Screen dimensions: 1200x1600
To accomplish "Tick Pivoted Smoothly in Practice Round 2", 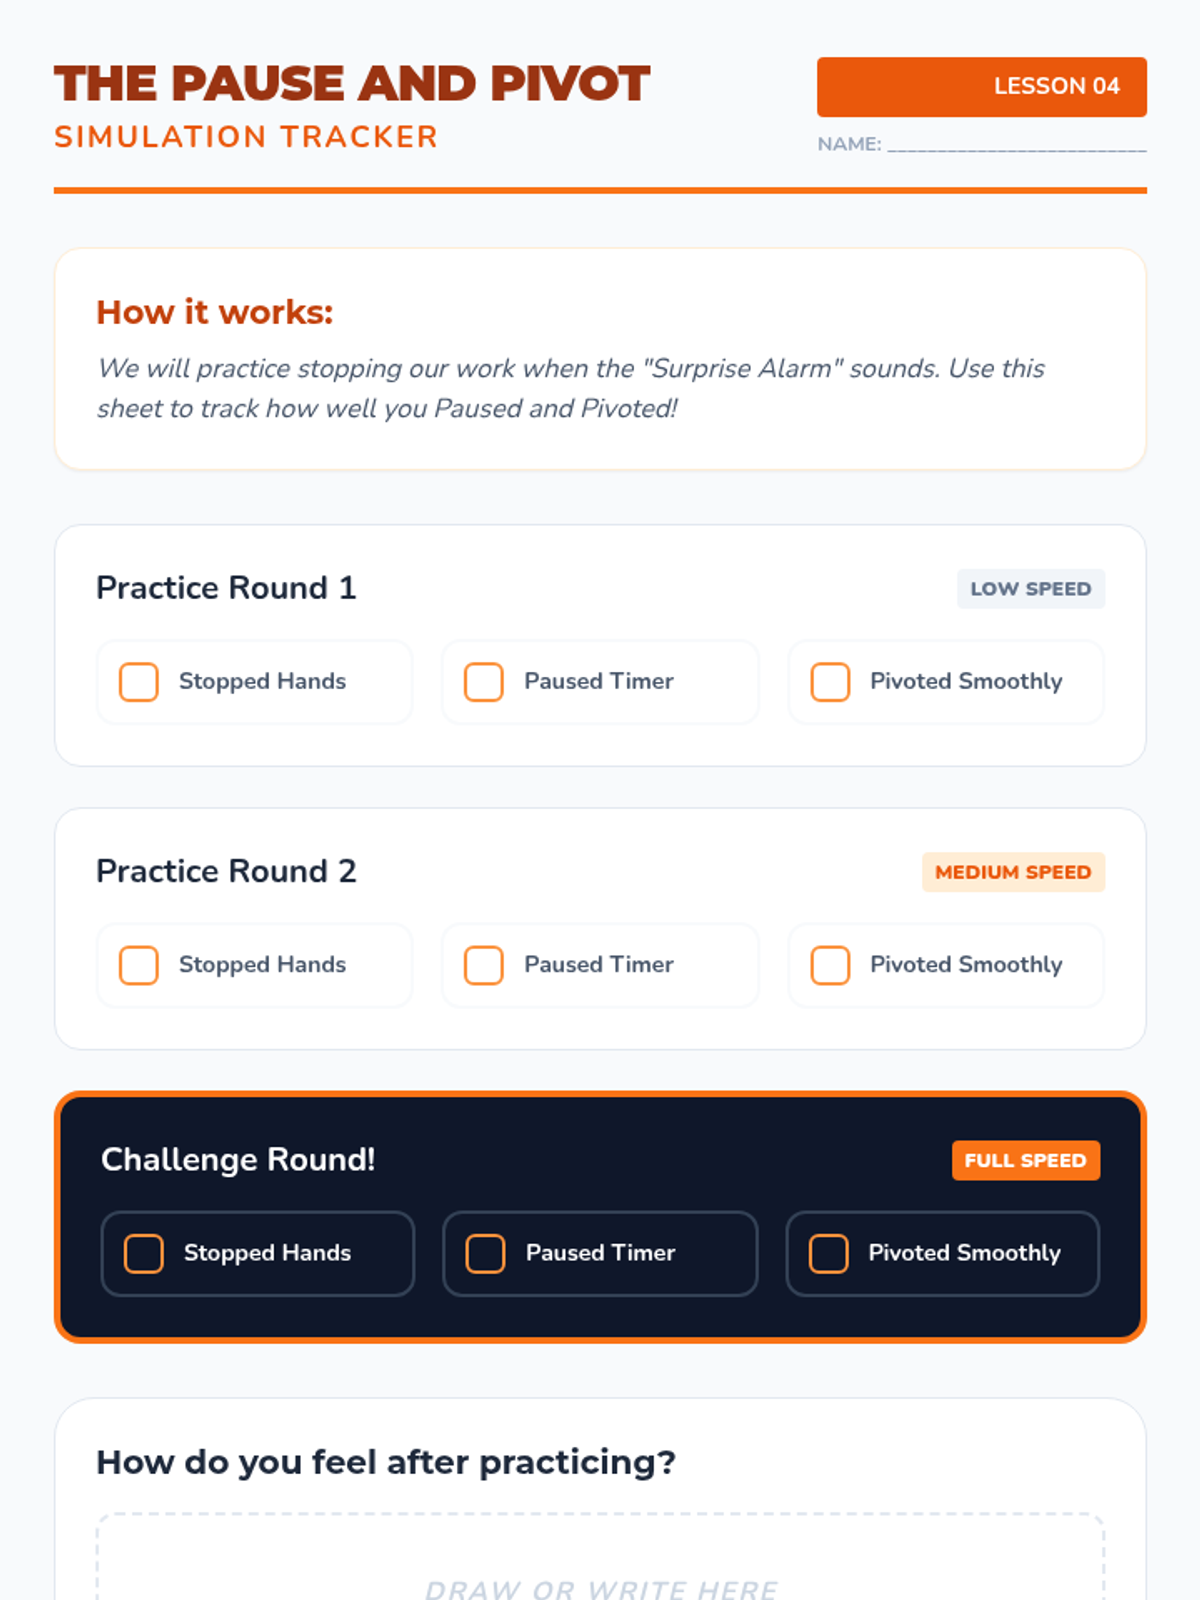I will [x=830, y=965].
